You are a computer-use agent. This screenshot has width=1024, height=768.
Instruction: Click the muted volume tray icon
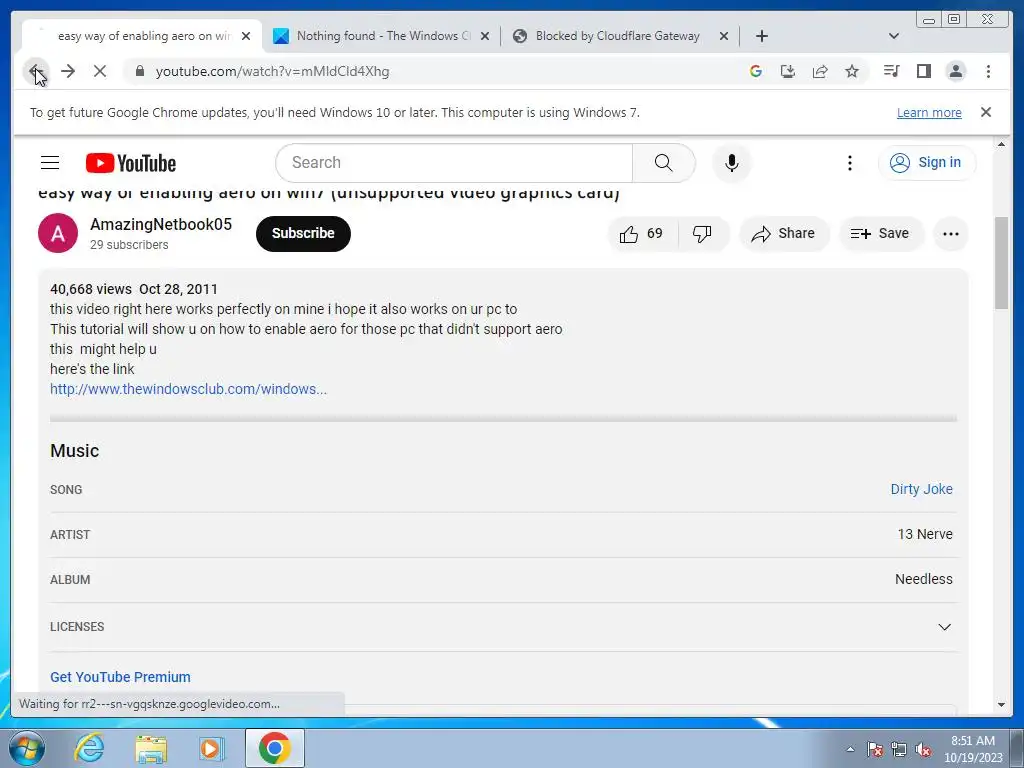point(923,749)
